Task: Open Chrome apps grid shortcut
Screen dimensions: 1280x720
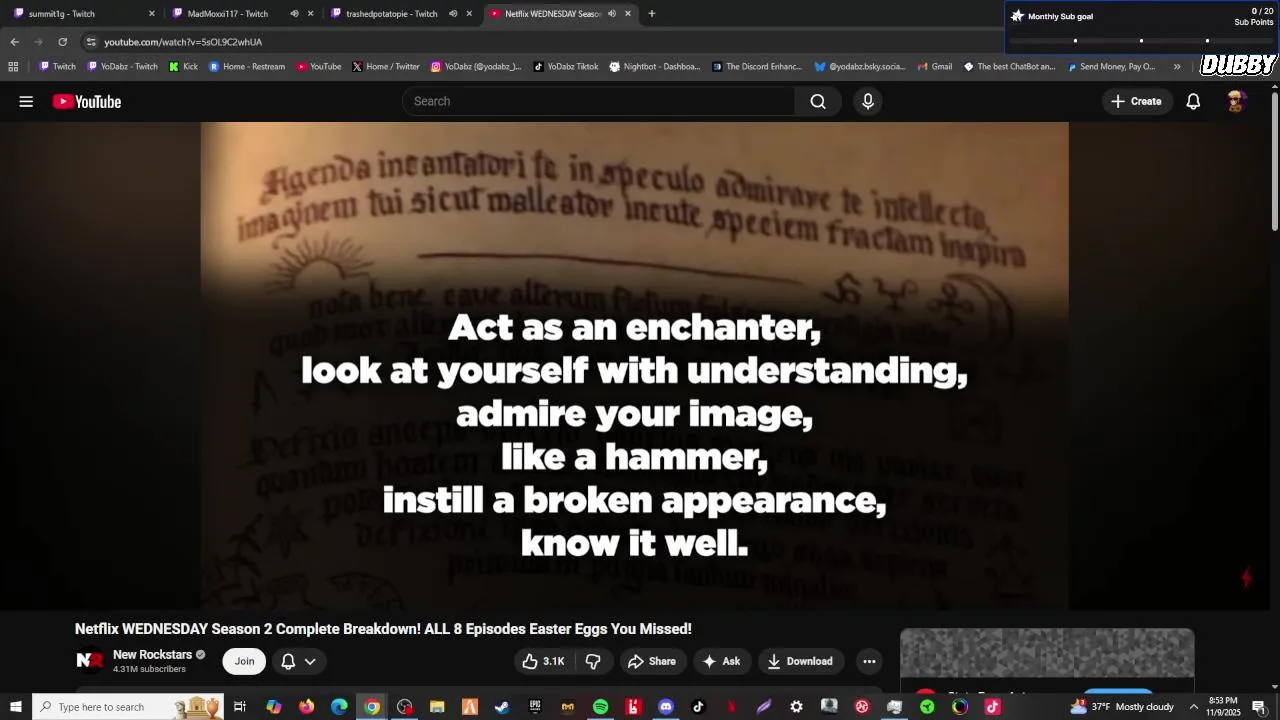Action: [x=13, y=67]
